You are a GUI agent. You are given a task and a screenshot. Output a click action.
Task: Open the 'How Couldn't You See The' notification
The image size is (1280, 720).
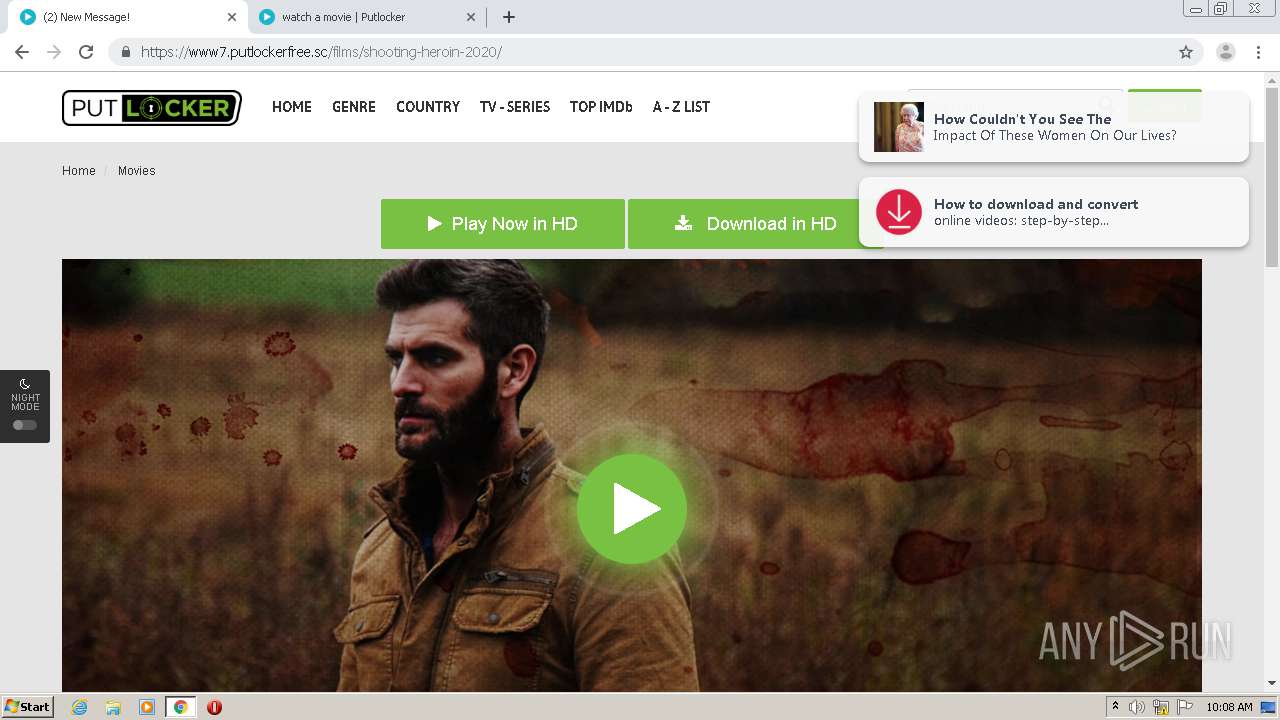point(1054,127)
